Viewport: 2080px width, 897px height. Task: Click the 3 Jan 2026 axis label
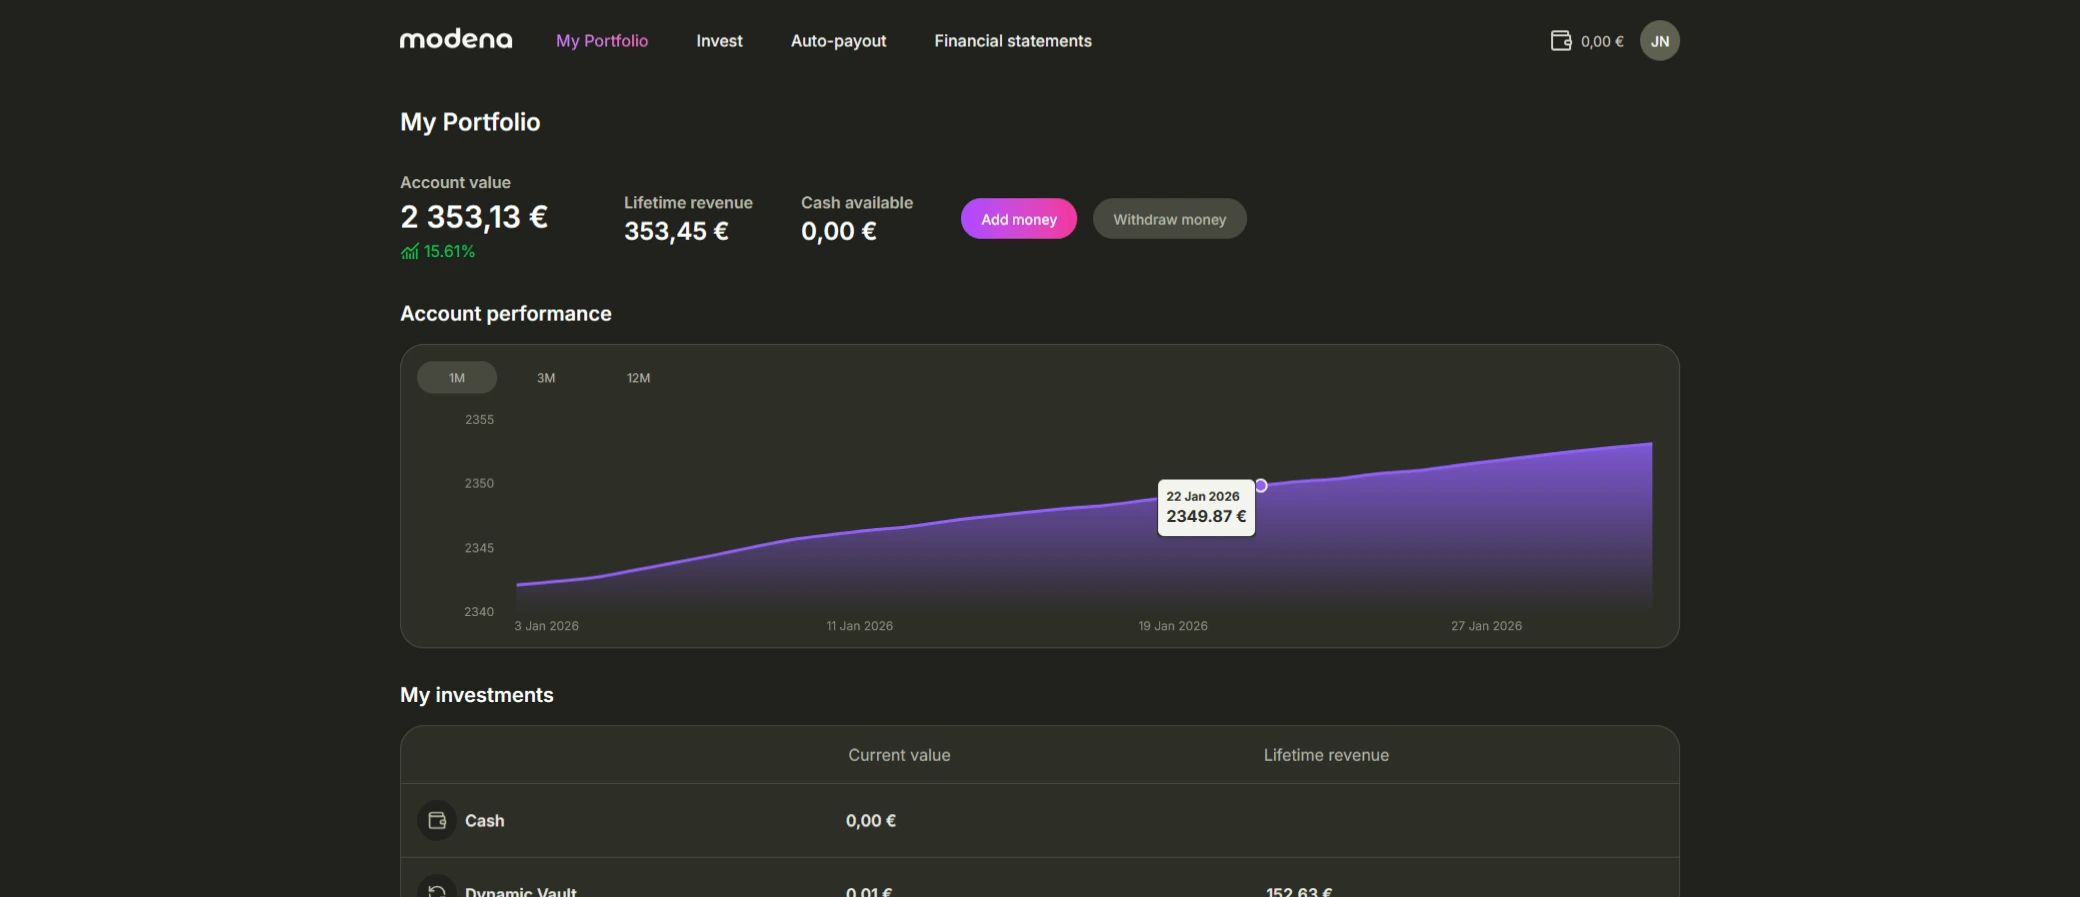547,626
